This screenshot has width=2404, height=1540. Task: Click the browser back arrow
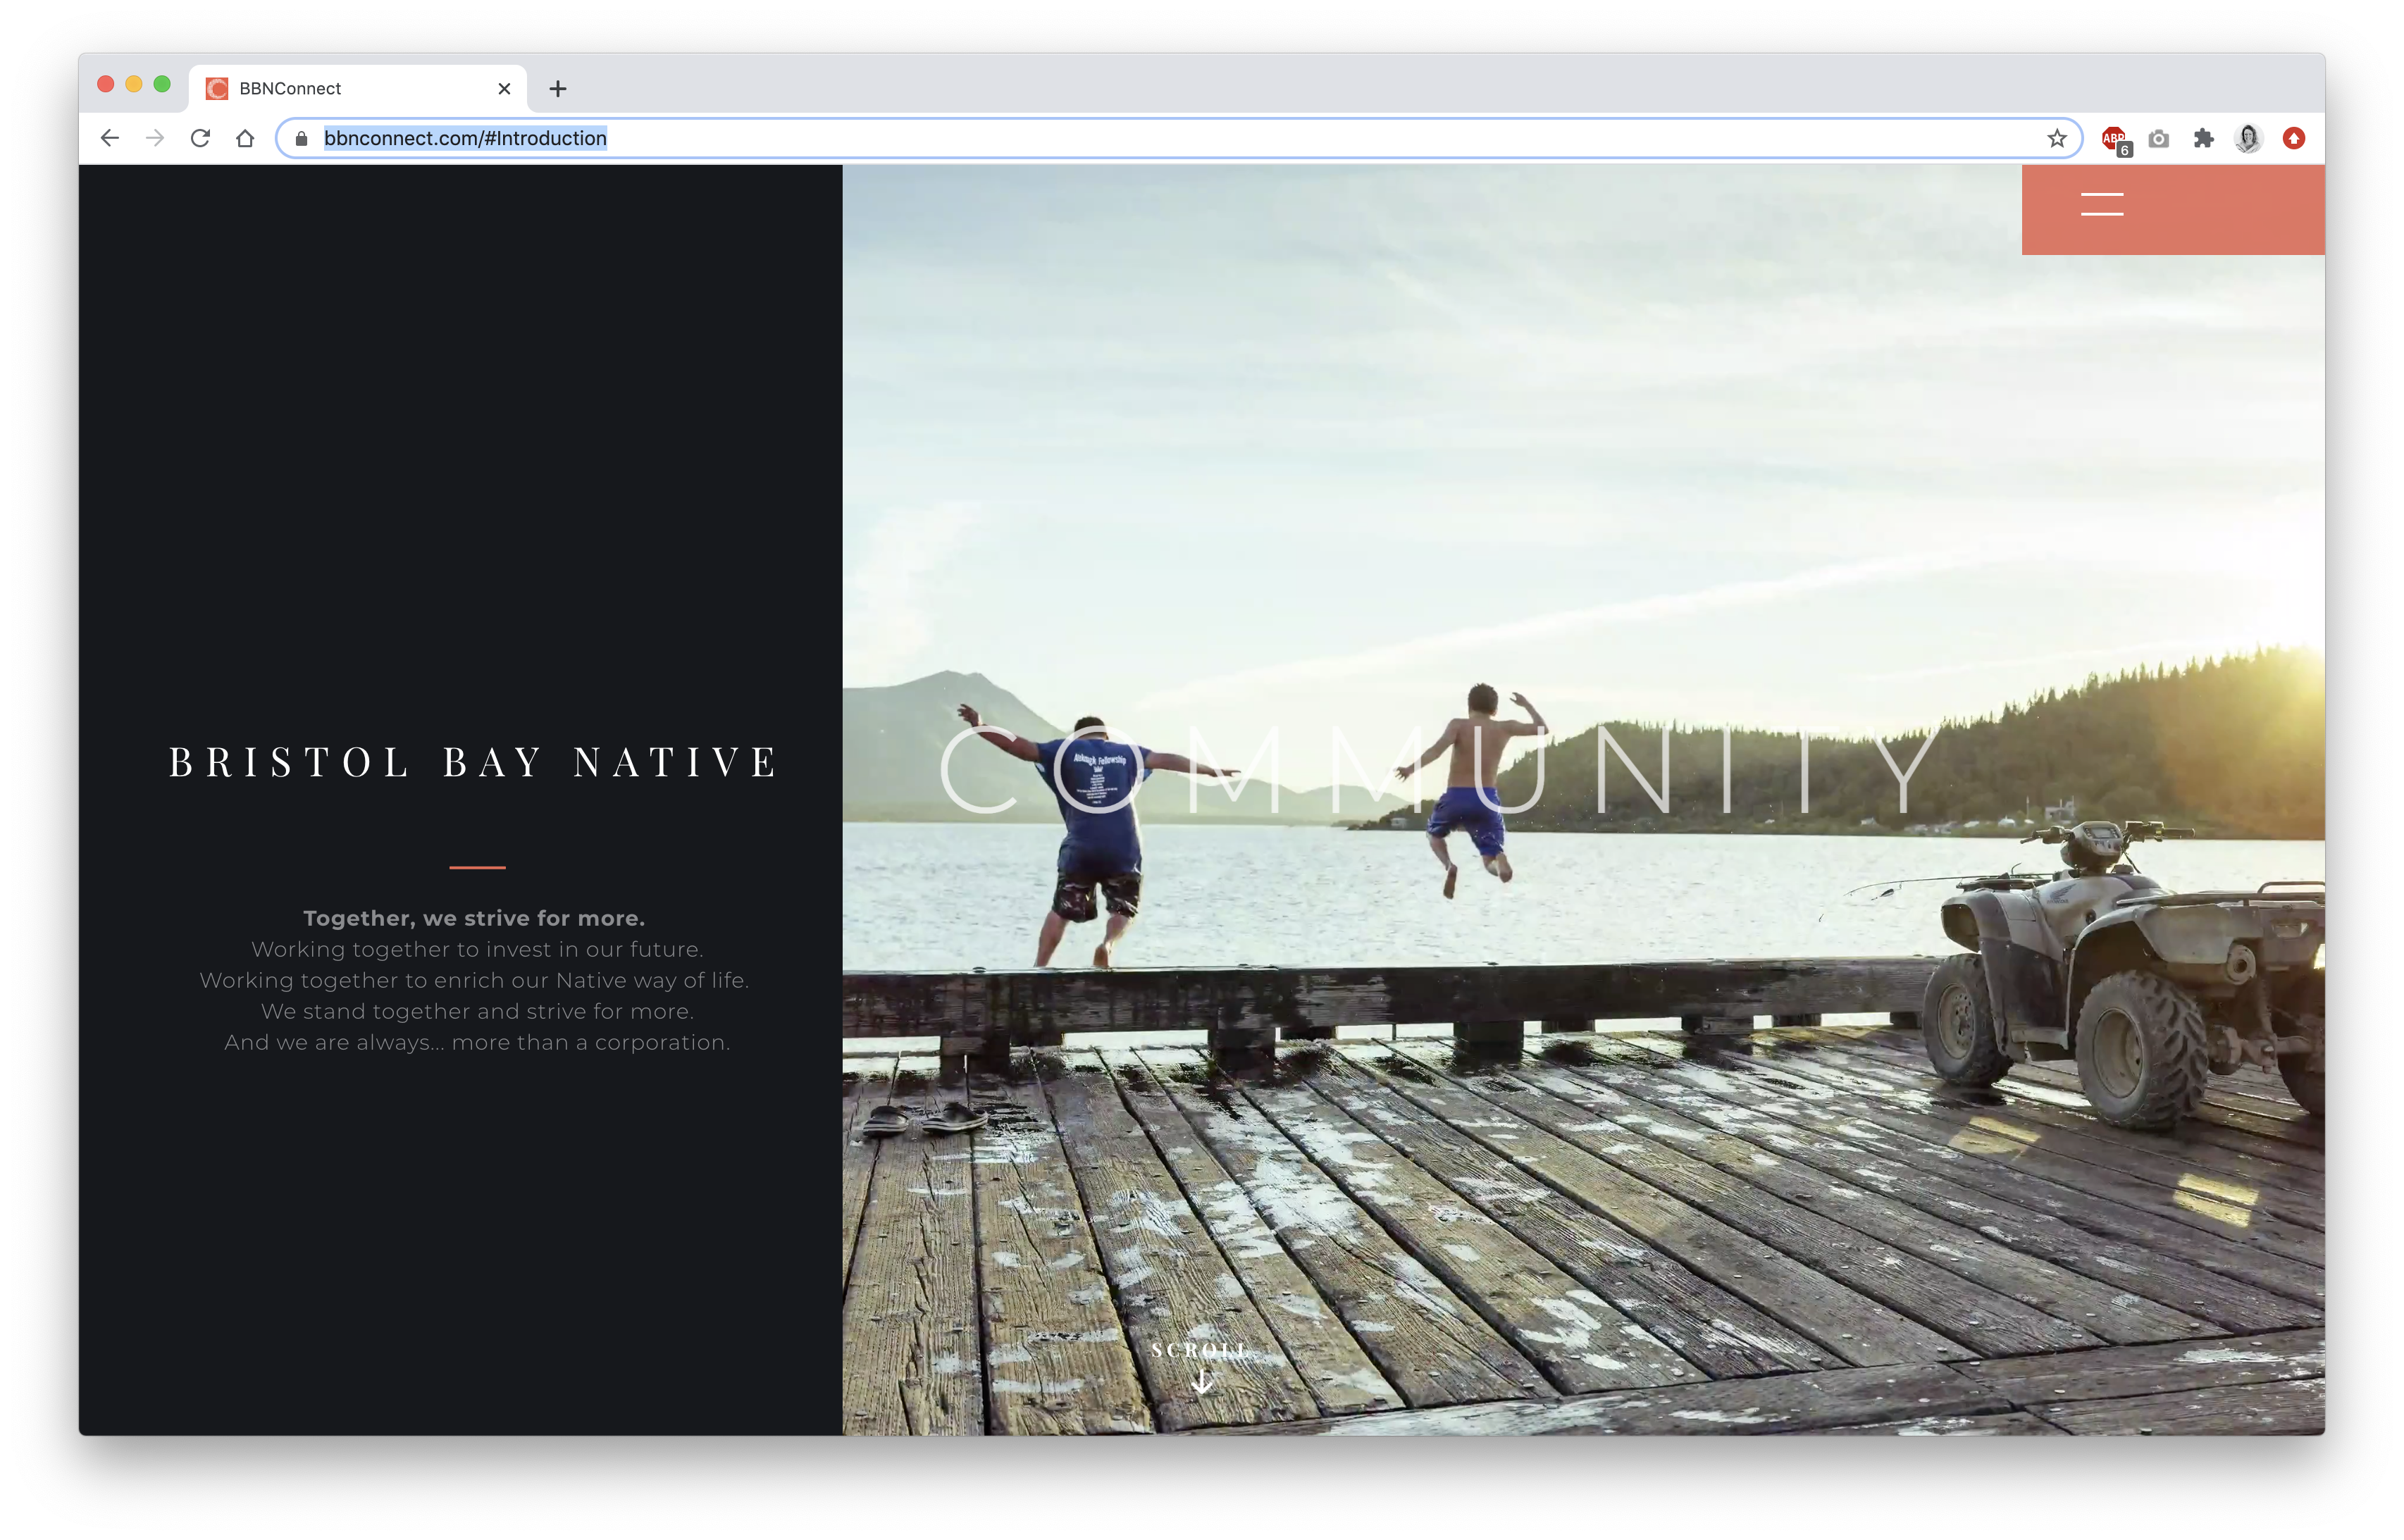tap(110, 138)
